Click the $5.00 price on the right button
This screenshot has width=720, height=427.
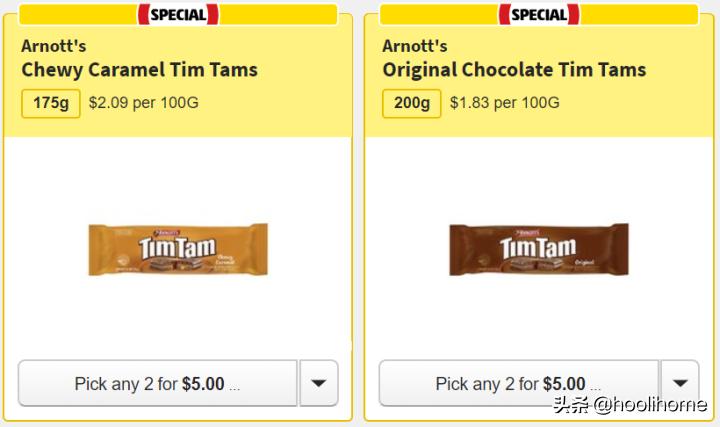tap(564, 384)
